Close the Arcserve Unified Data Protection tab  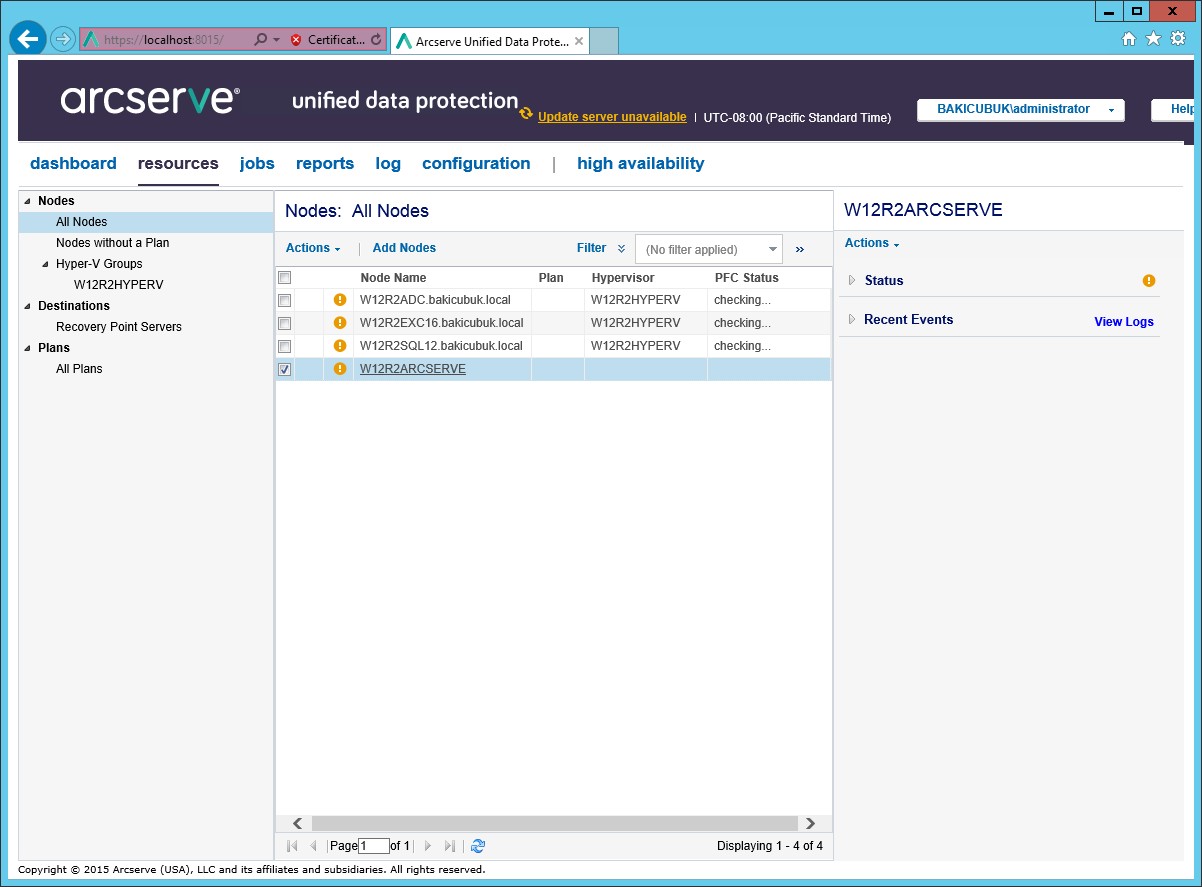pos(579,41)
